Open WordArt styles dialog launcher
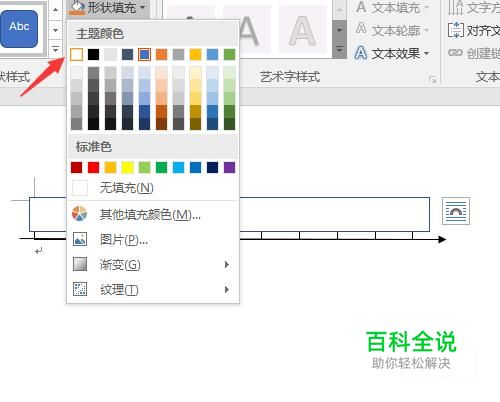Viewport: 500px width, 402px height. point(433,80)
